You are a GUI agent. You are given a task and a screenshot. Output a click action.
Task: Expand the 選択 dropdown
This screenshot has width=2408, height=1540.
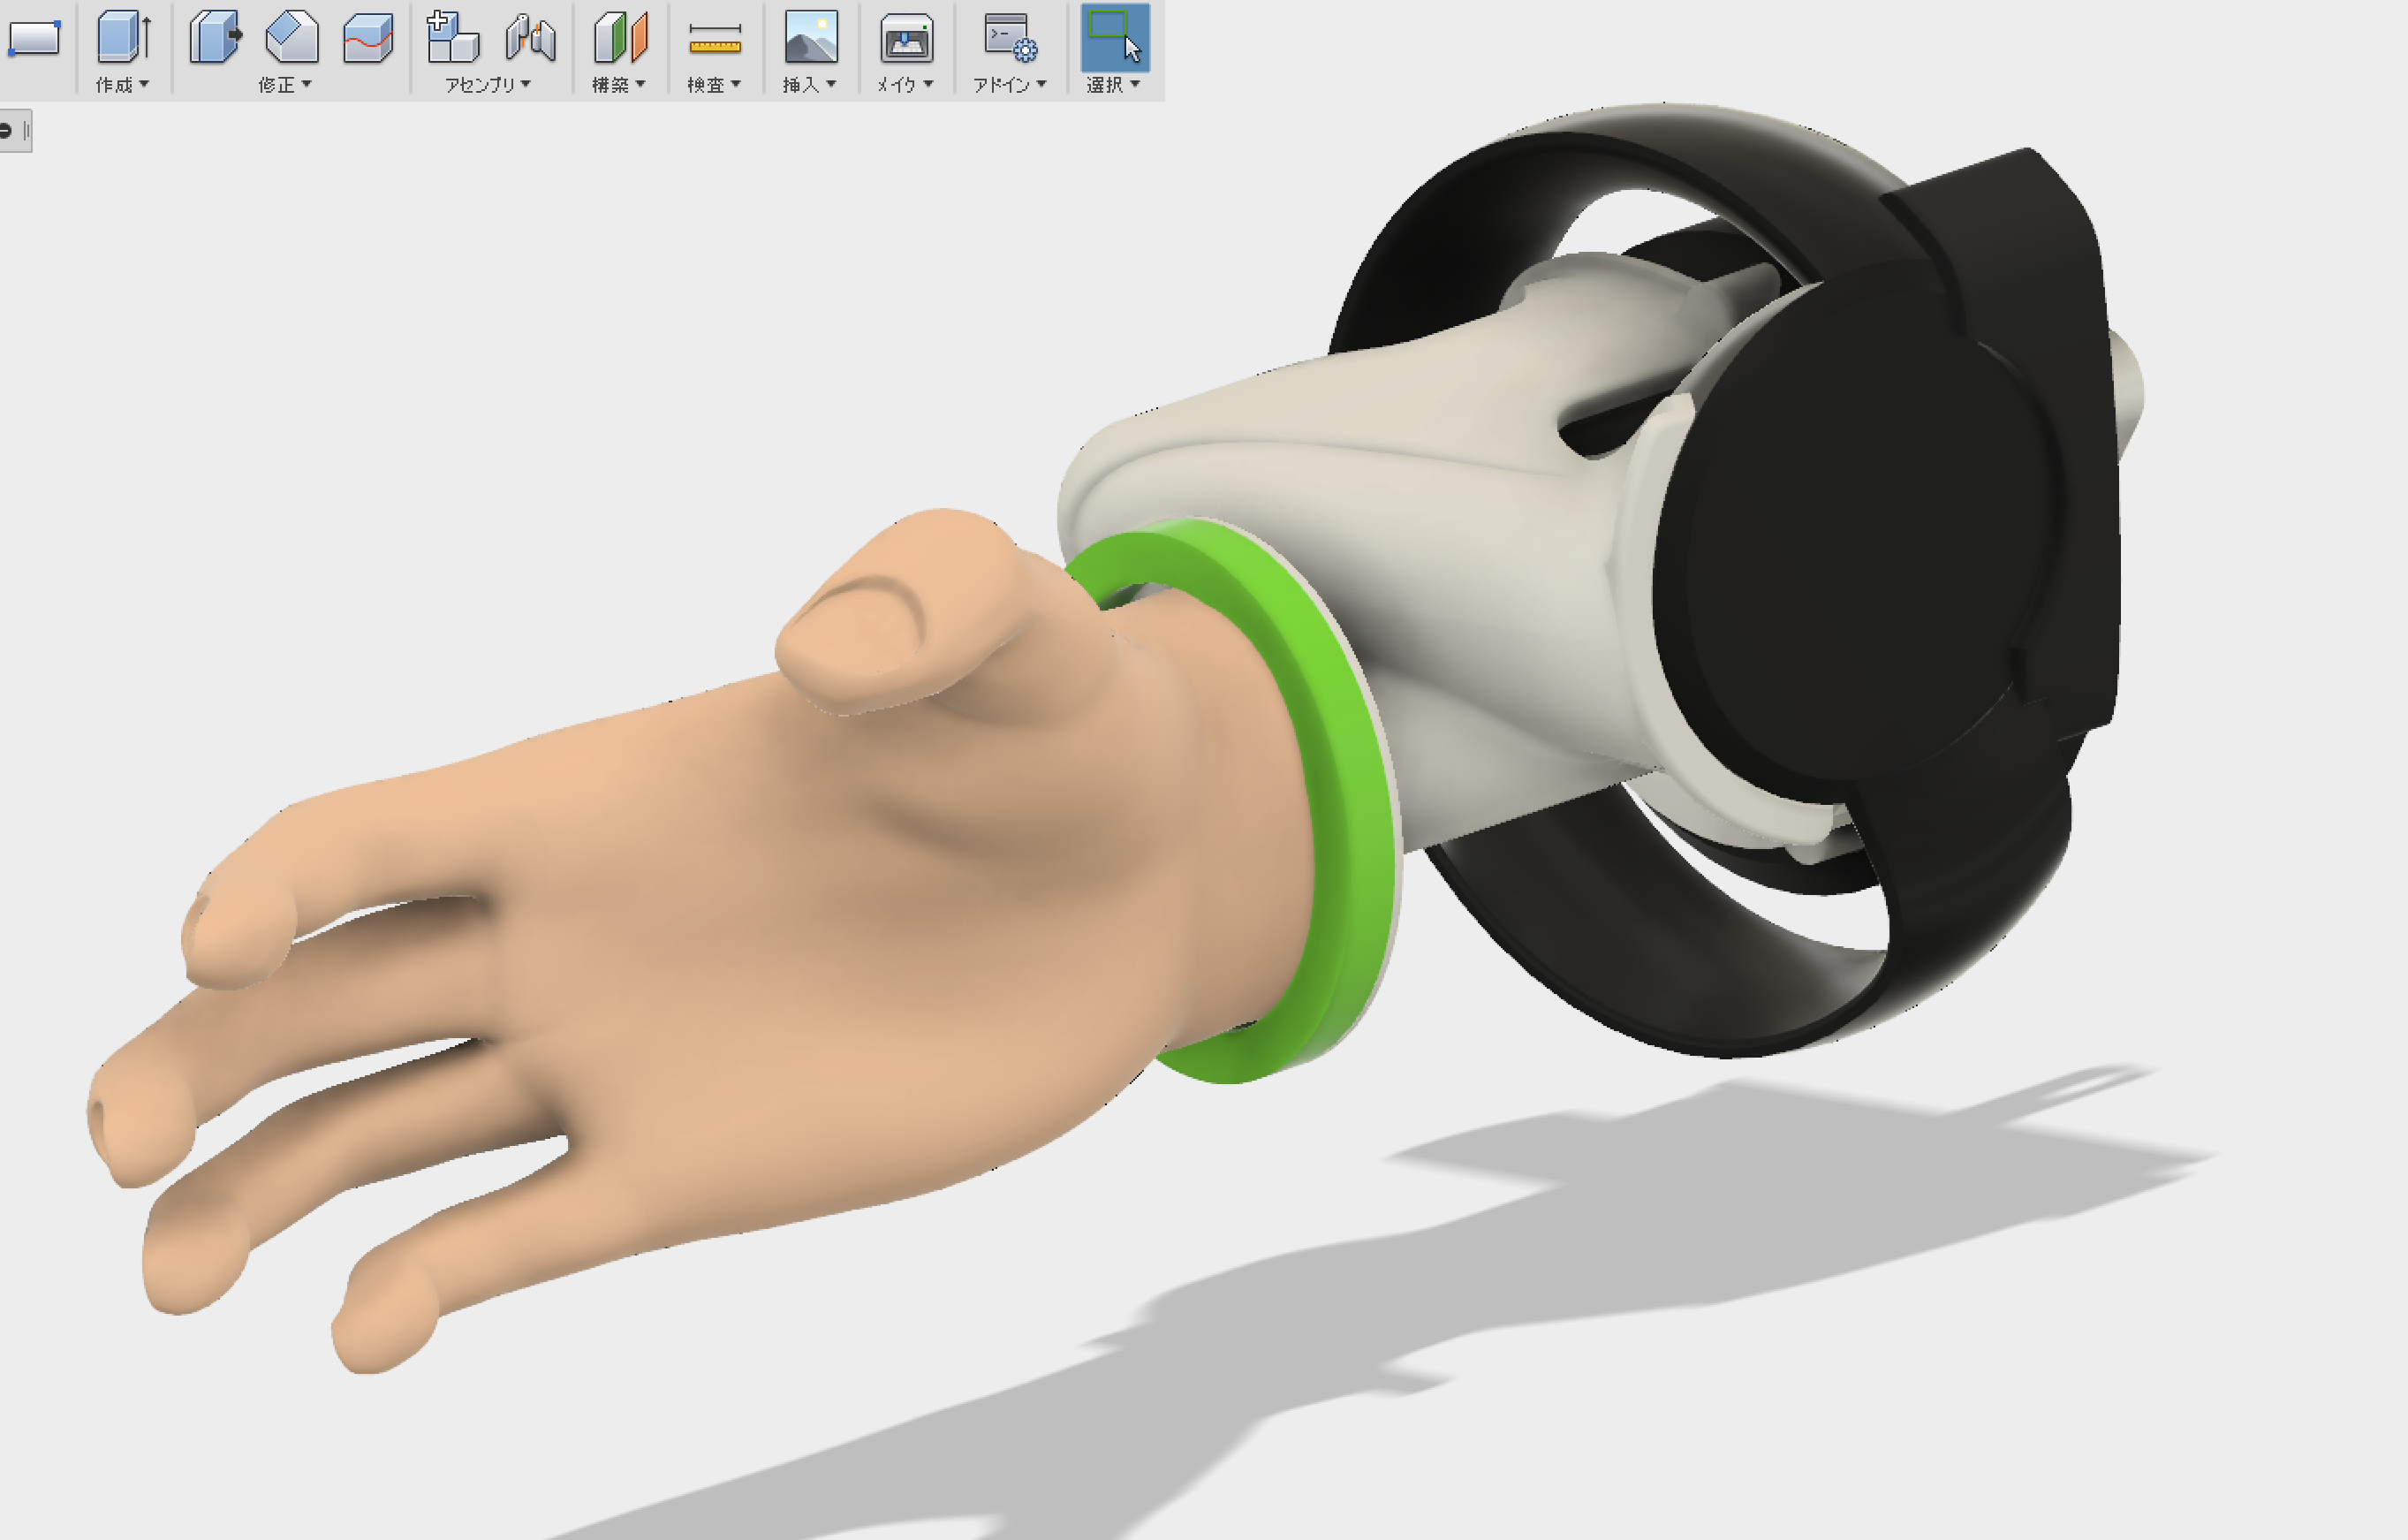tap(1113, 85)
